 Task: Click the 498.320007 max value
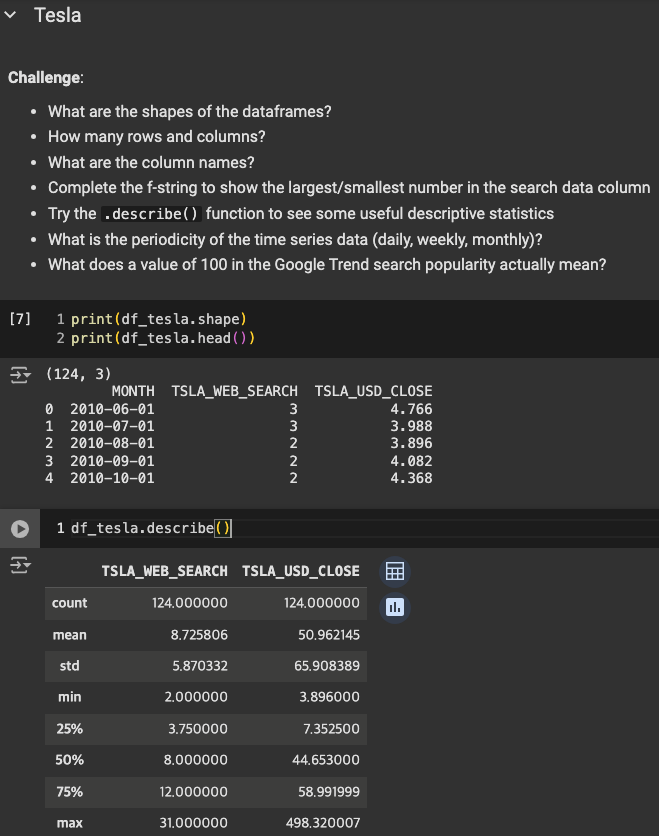323,823
